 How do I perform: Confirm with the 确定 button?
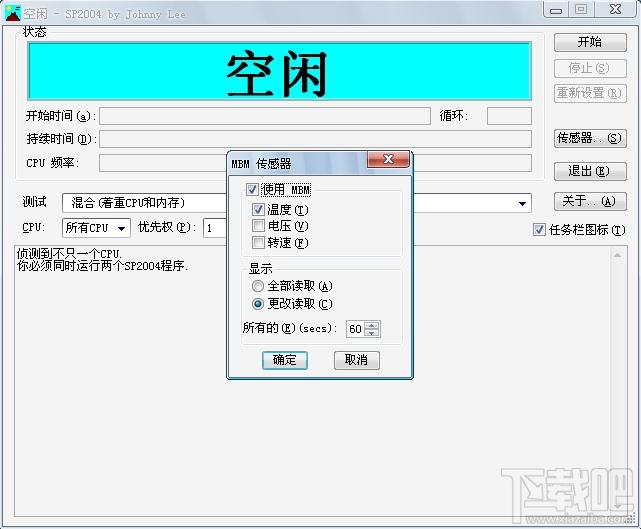285,360
